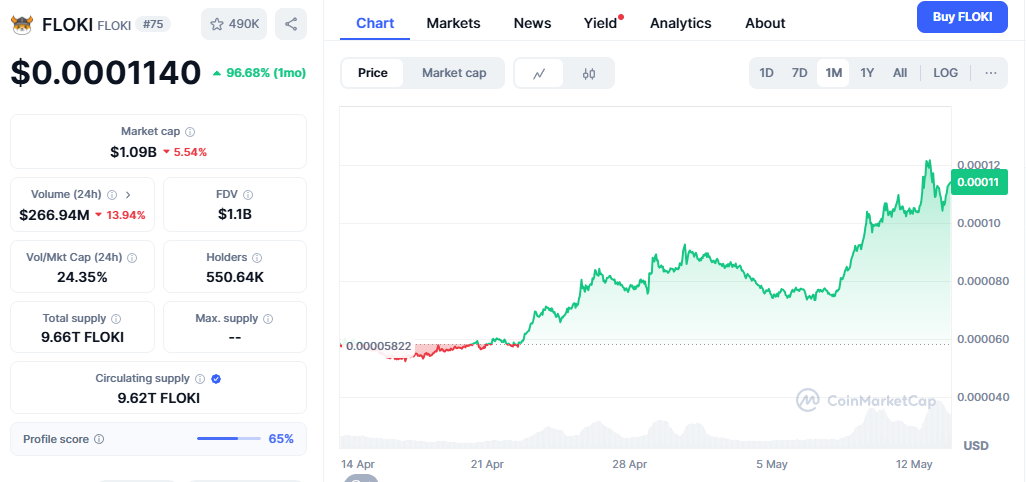Image resolution: width=1026 pixels, height=482 pixels.
Task: Click the 28 Apr date axis label
Action: pyautogui.click(x=629, y=464)
